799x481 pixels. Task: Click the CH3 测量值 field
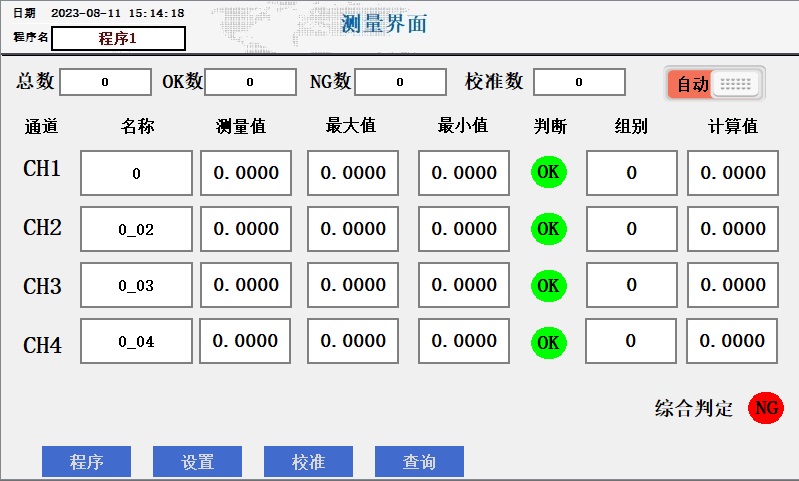click(246, 285)
